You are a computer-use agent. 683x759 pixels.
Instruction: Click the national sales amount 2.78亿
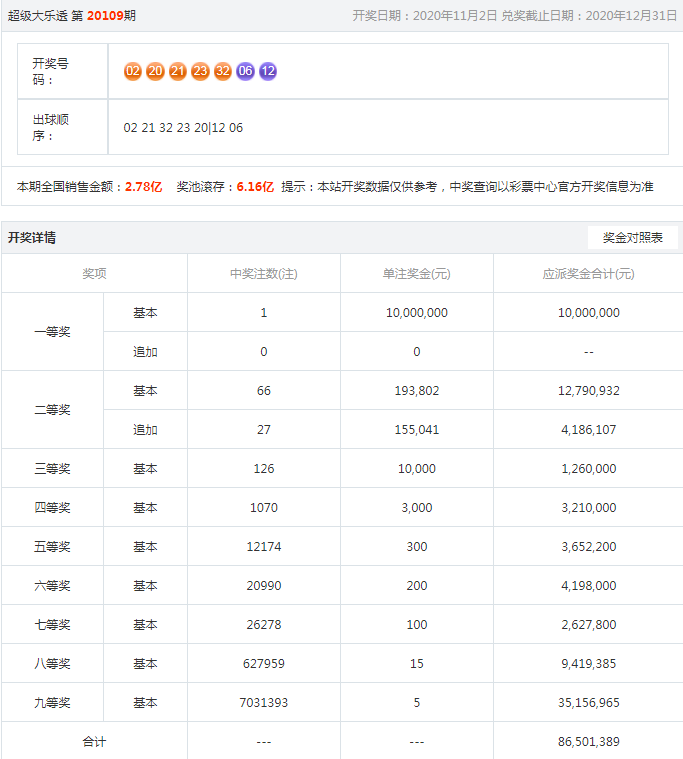pyautogui.click(x=144, y=187)
